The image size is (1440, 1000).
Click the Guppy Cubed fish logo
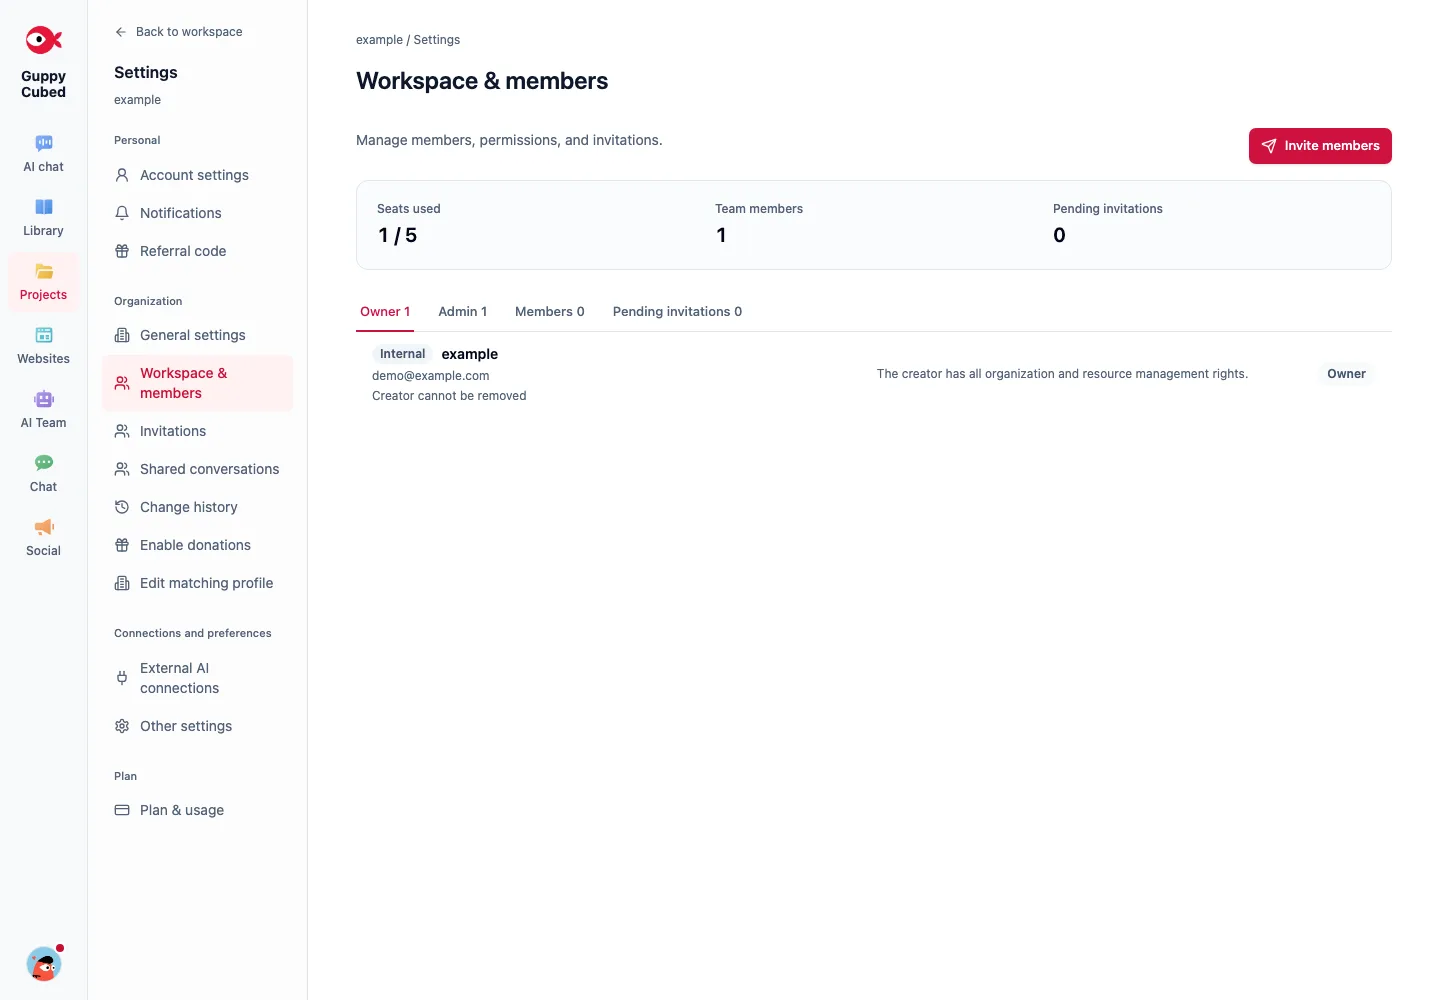point(43,40)
